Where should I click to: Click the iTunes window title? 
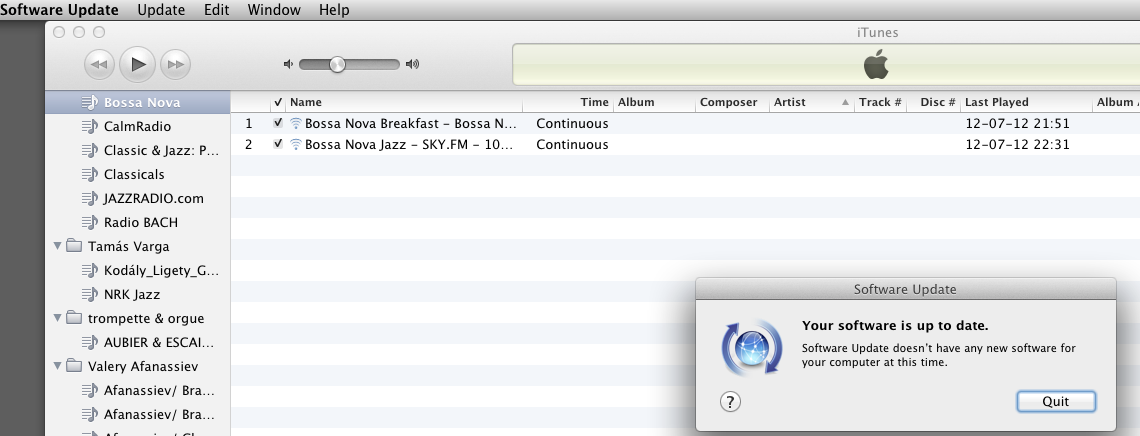878,32
